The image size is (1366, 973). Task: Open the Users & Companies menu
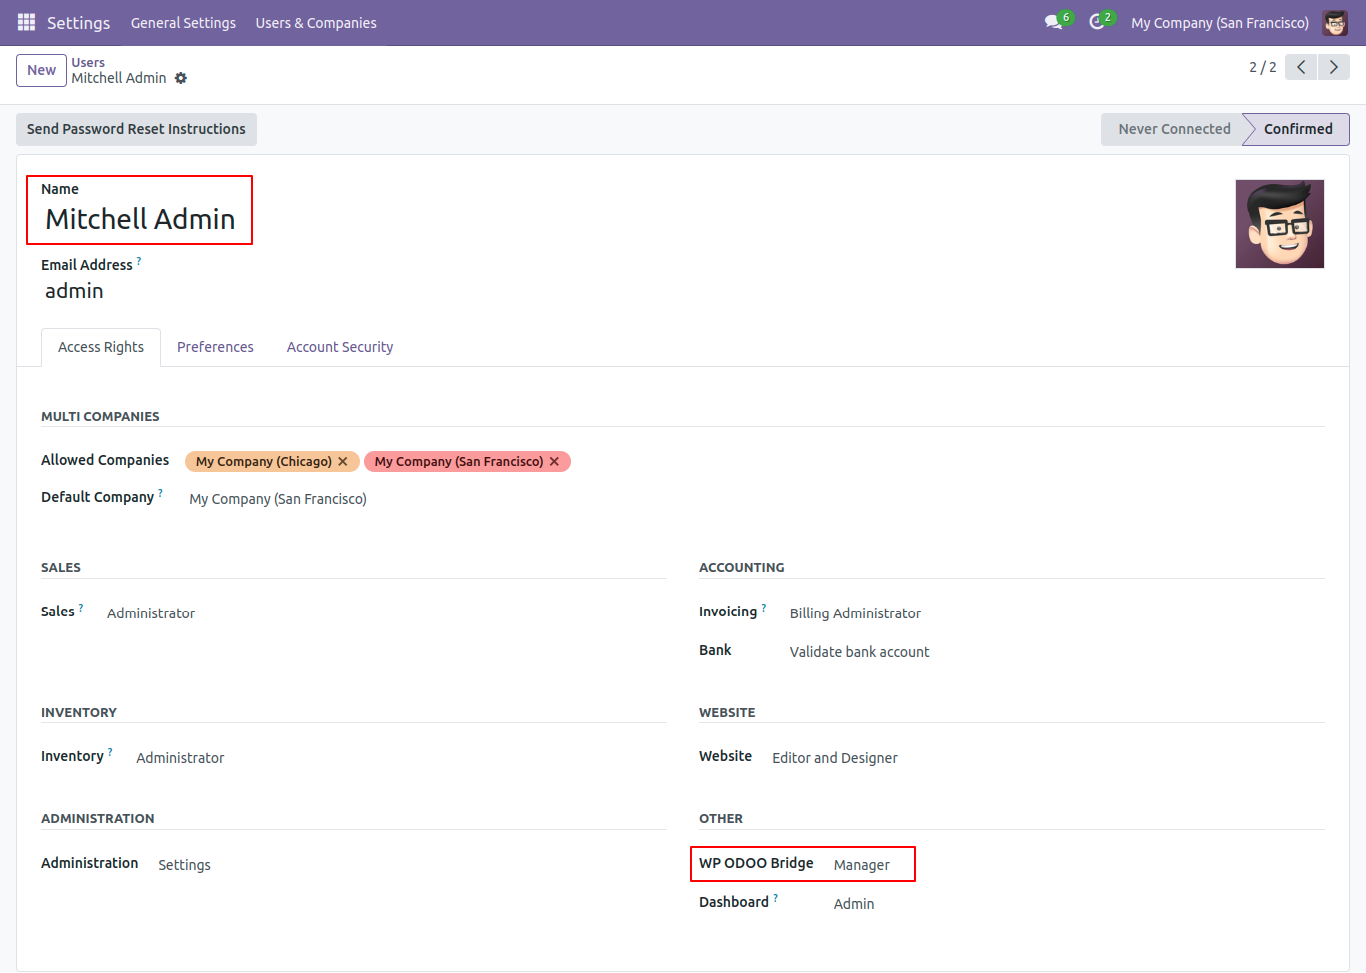pos(316,22)
